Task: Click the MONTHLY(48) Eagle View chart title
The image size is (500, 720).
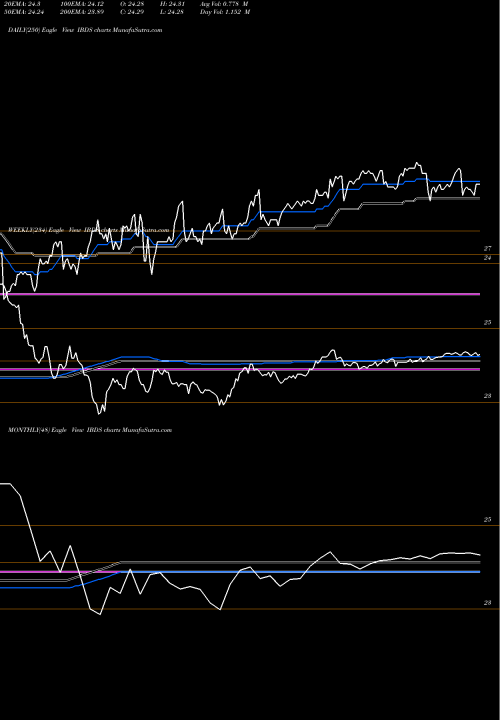Action: point(90,430)
